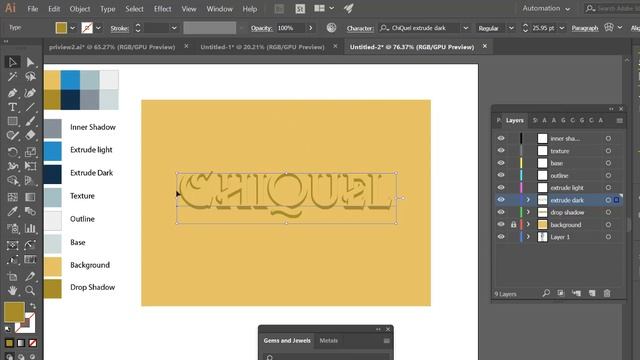
Task: Swap fill and stroke arrows icon
Action: click(x=32, y=306)
